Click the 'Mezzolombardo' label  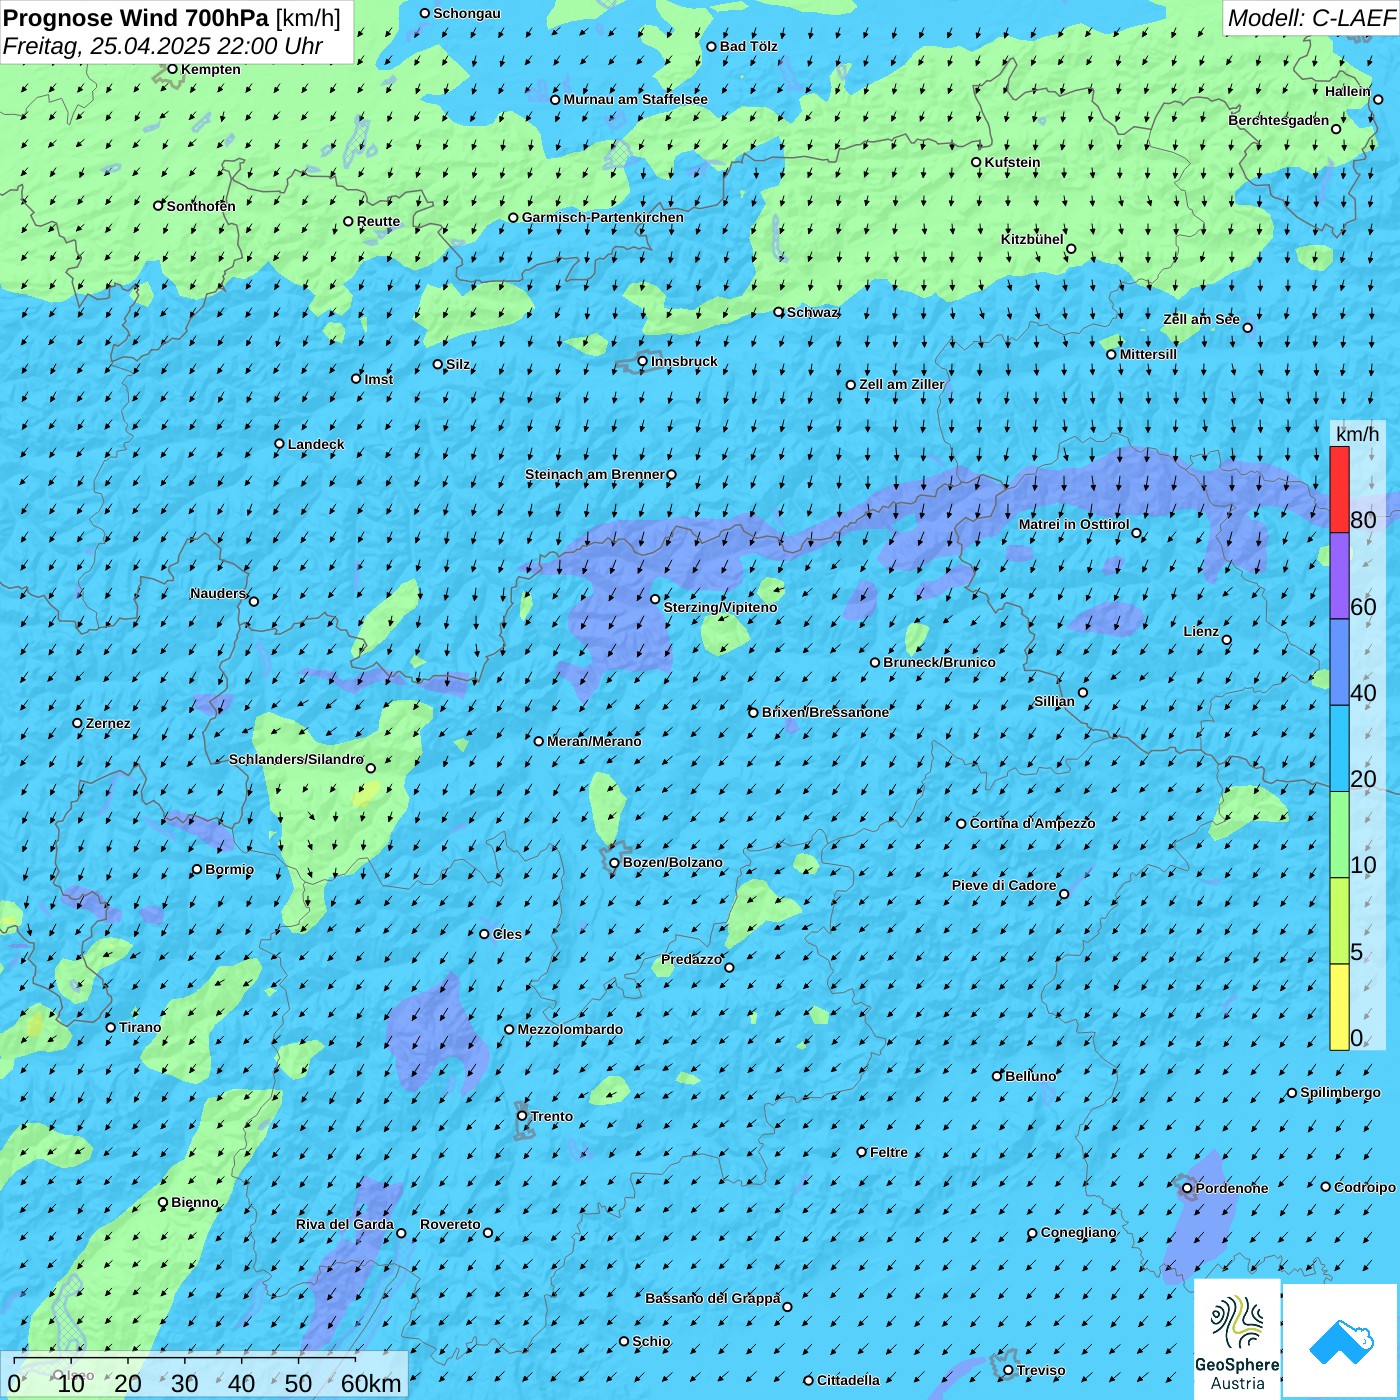(570, 1029)
